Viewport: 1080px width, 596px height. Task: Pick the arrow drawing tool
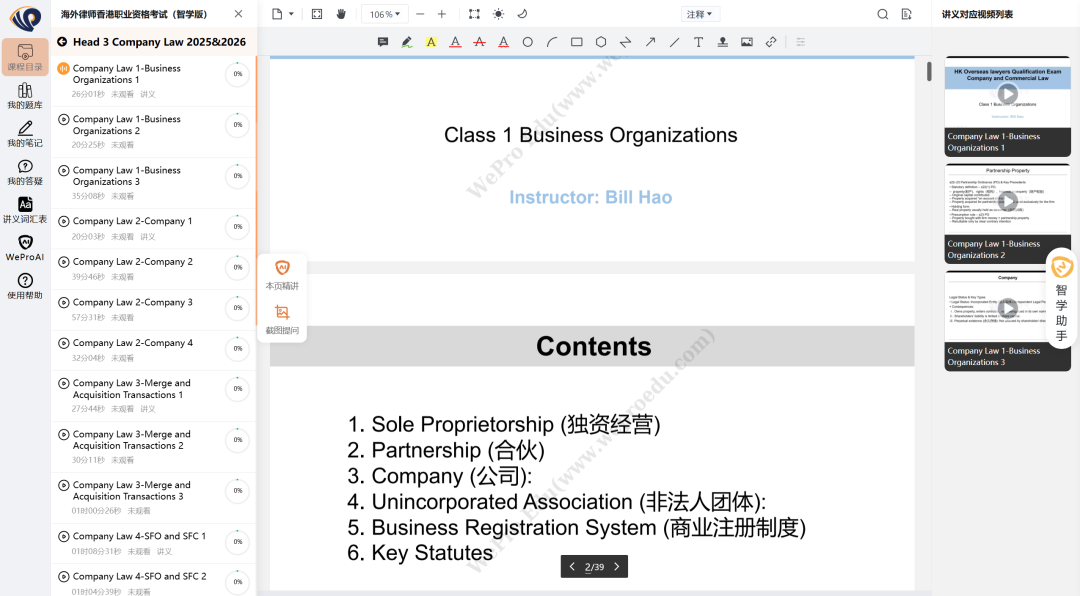[650, 42]
